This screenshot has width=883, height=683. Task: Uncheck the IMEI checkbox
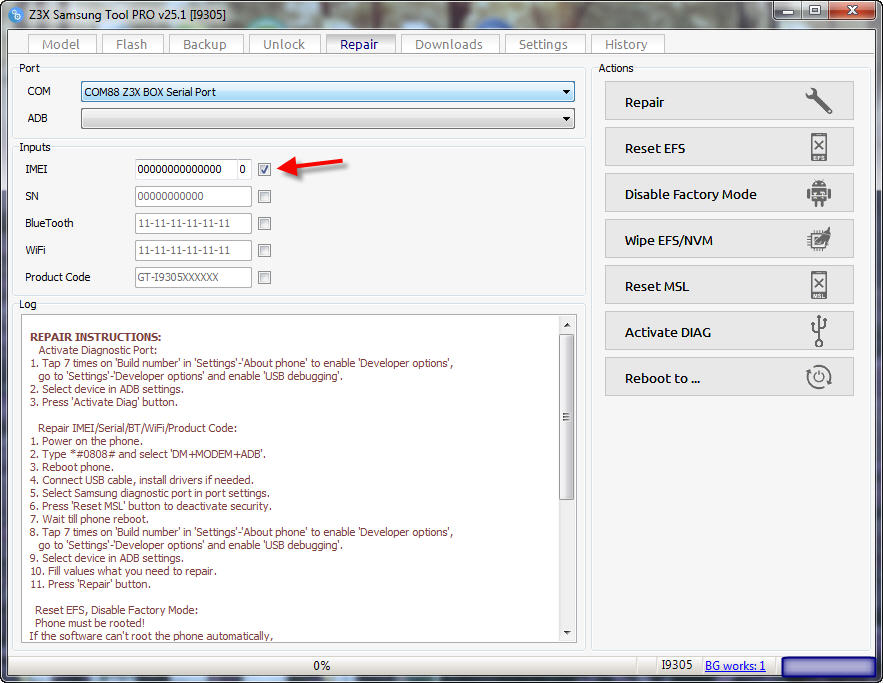coord(264,169)
